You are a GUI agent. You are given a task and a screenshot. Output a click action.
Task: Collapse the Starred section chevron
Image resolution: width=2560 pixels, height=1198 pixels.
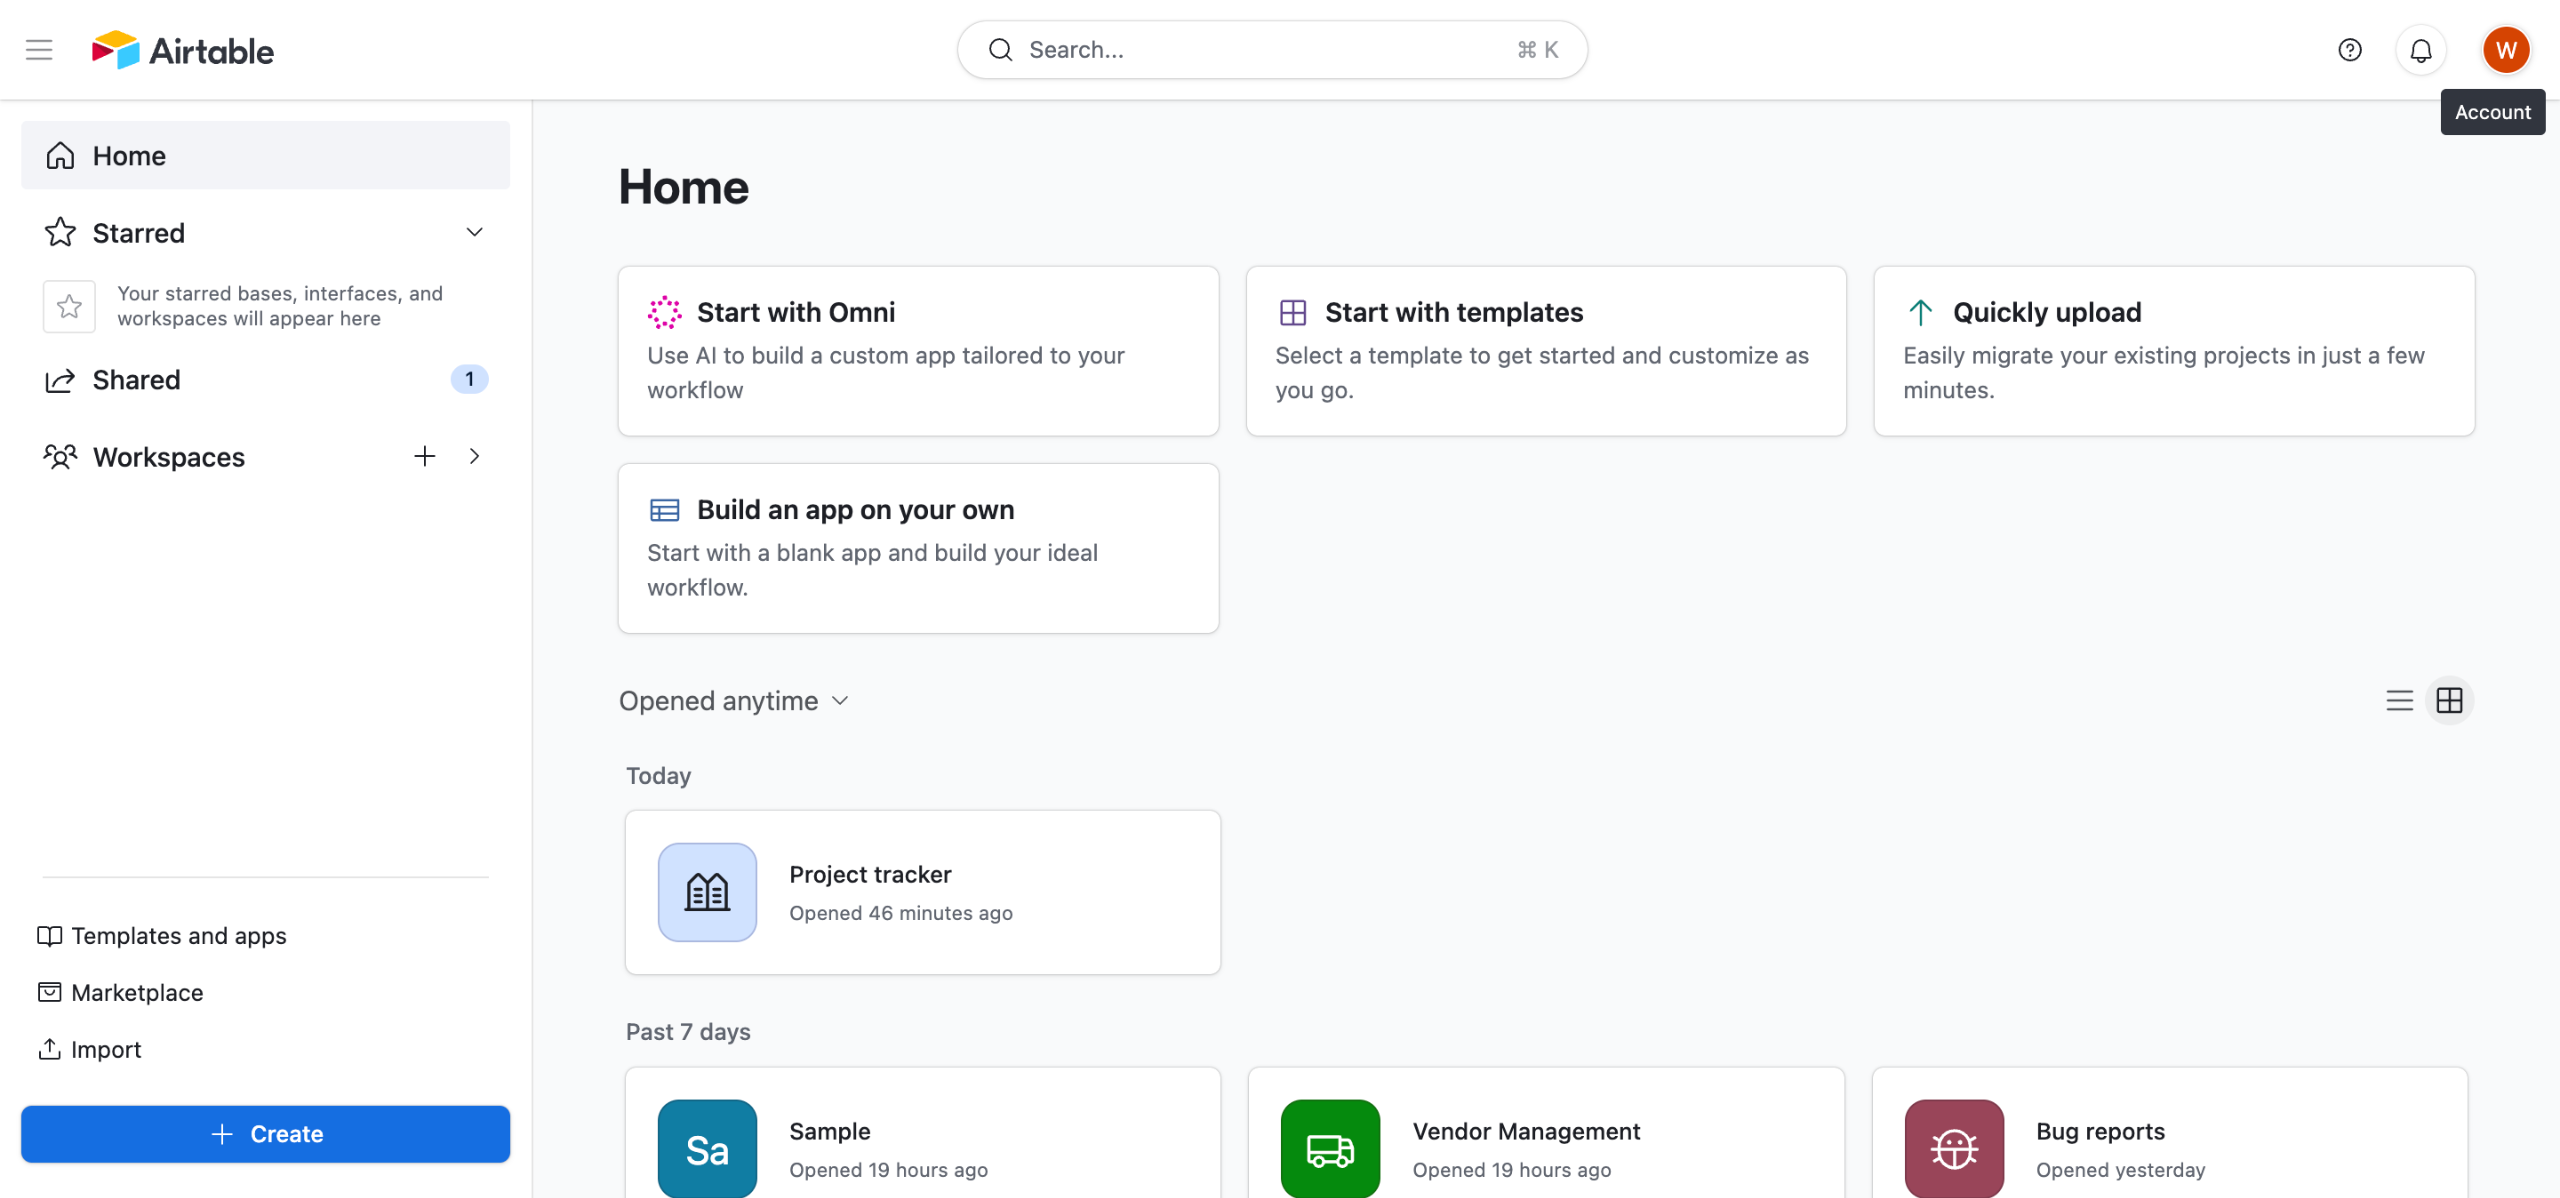pos(474,233)
